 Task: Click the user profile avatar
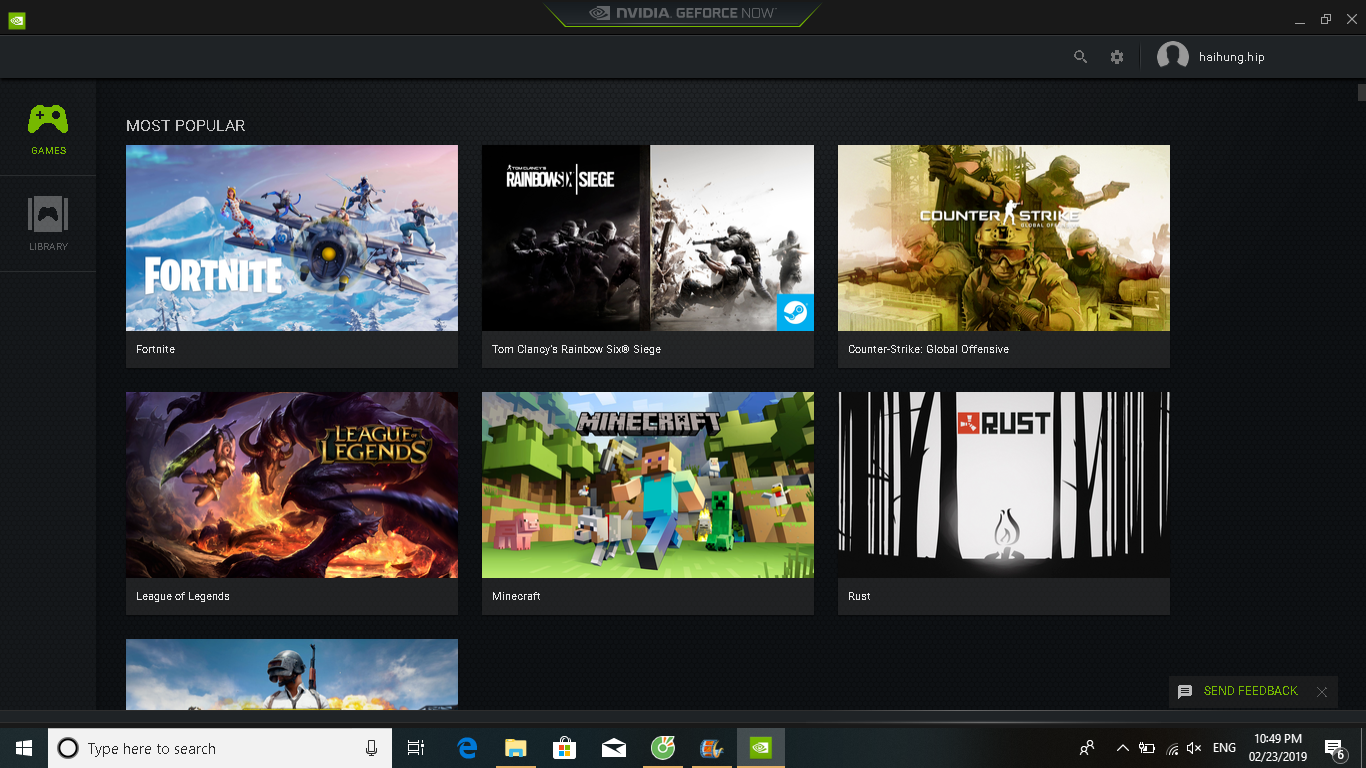point(1172,57)
